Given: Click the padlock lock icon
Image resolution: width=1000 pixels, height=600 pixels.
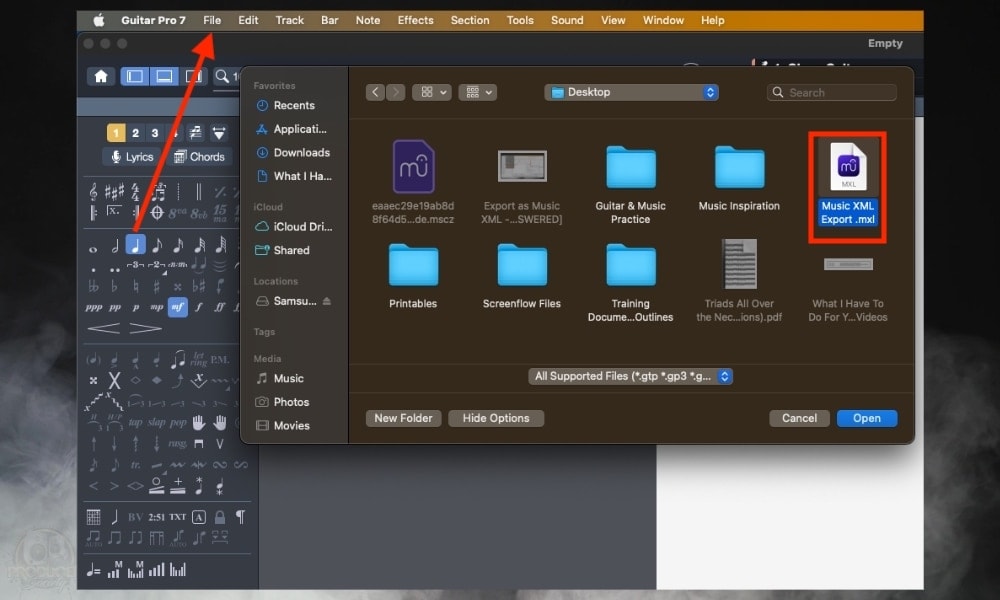Looking at the screenshot, I should pos(219,517).
